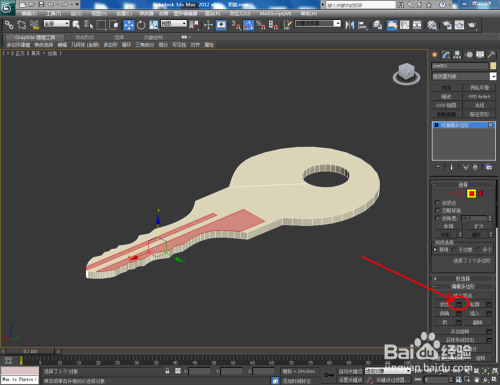Screen dimensions: 500x385
Task: Toggle Percent Snap button
Action: tap(261, 25)
